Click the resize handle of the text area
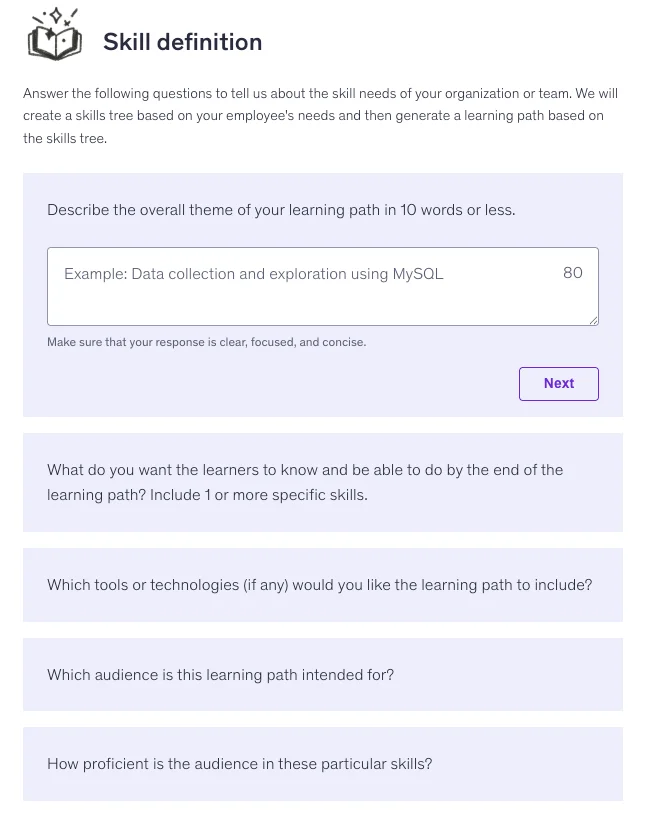This screenshot has width=649, height=815. pyautogui.click(x=594, y=320)
